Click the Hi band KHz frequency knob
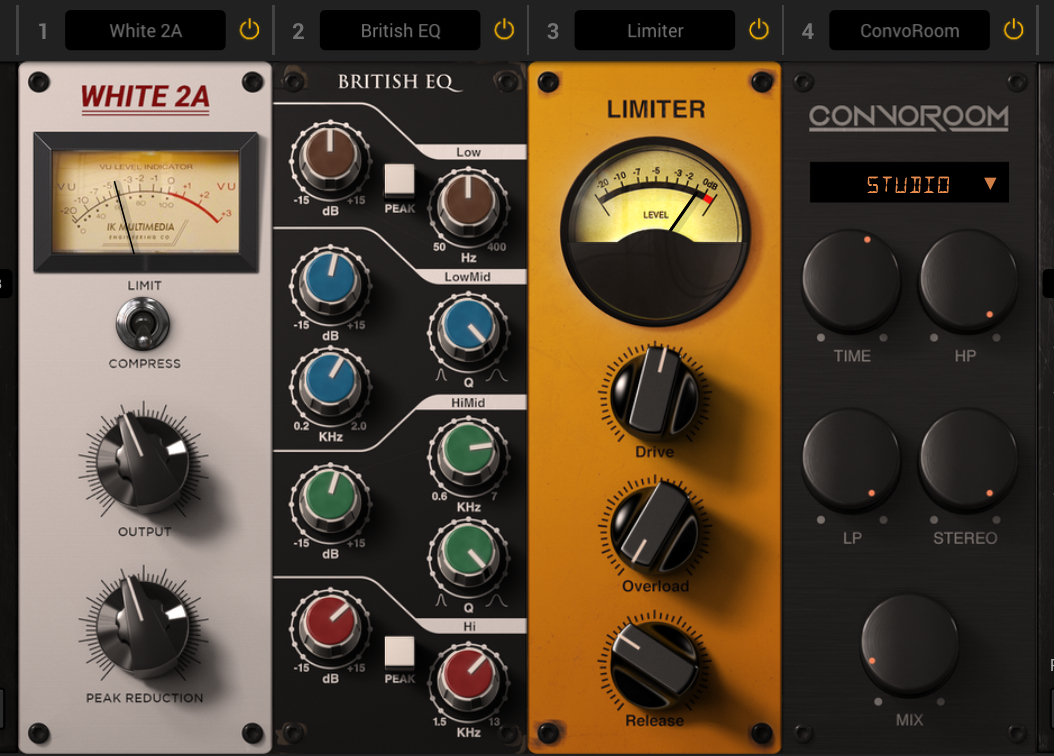Image resolution: width=1054 pixels, height=756 pixels. 469,680
